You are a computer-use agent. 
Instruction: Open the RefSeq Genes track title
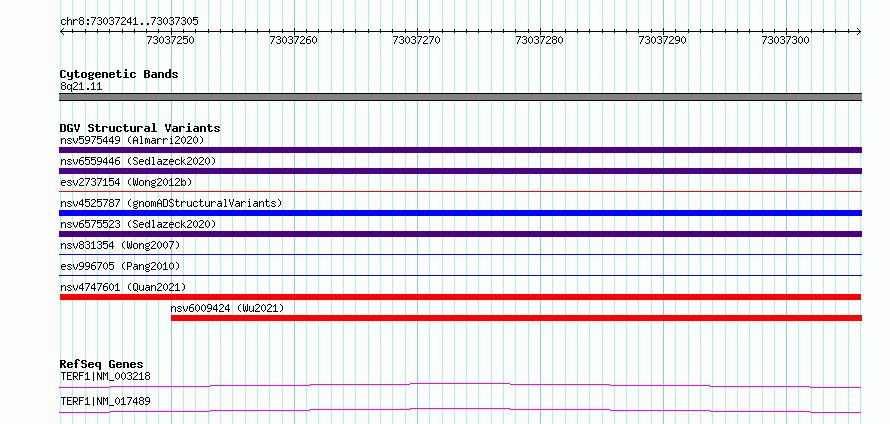coord(102,364)
